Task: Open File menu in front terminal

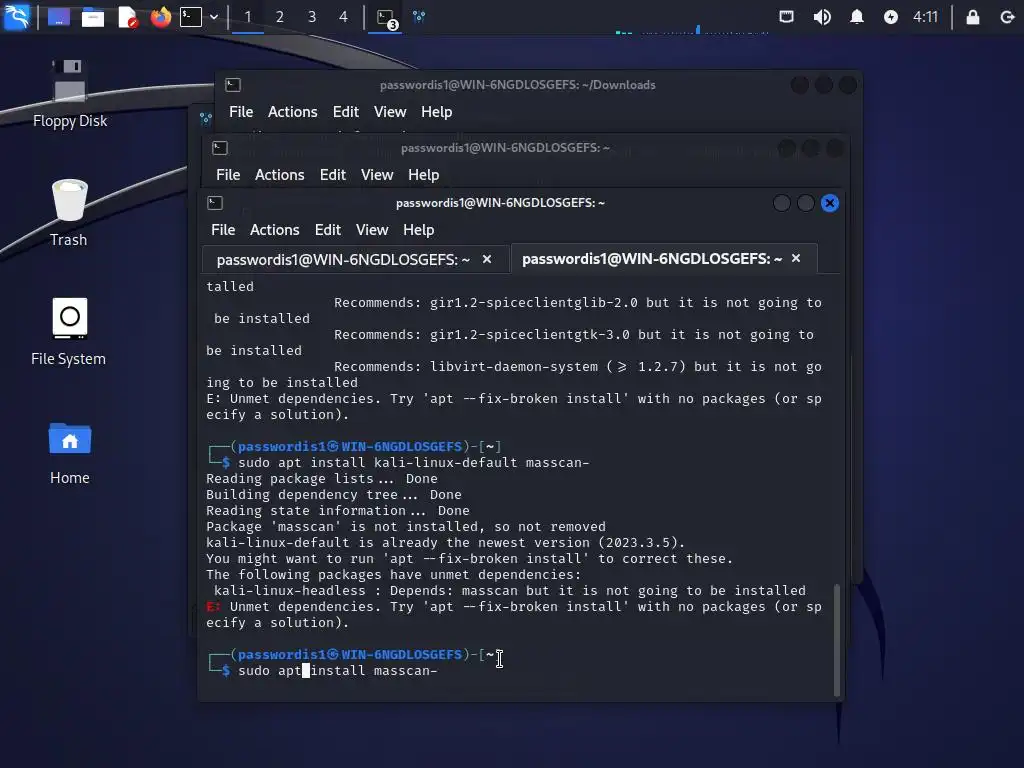Action: click(223, 230)
